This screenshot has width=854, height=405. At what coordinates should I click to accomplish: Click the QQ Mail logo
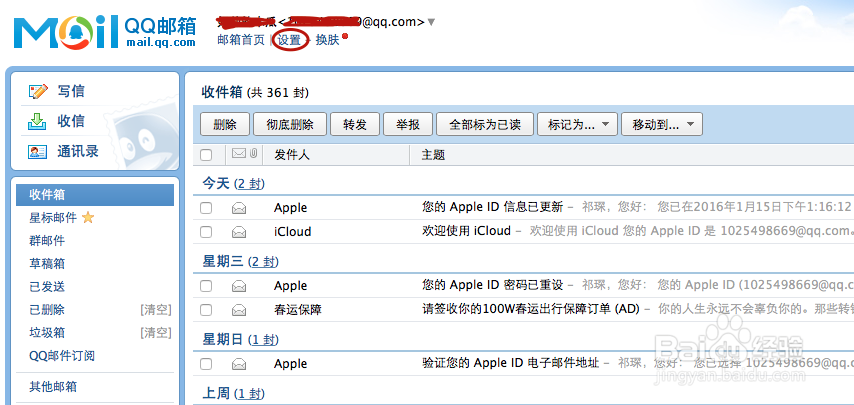[105, 32]
